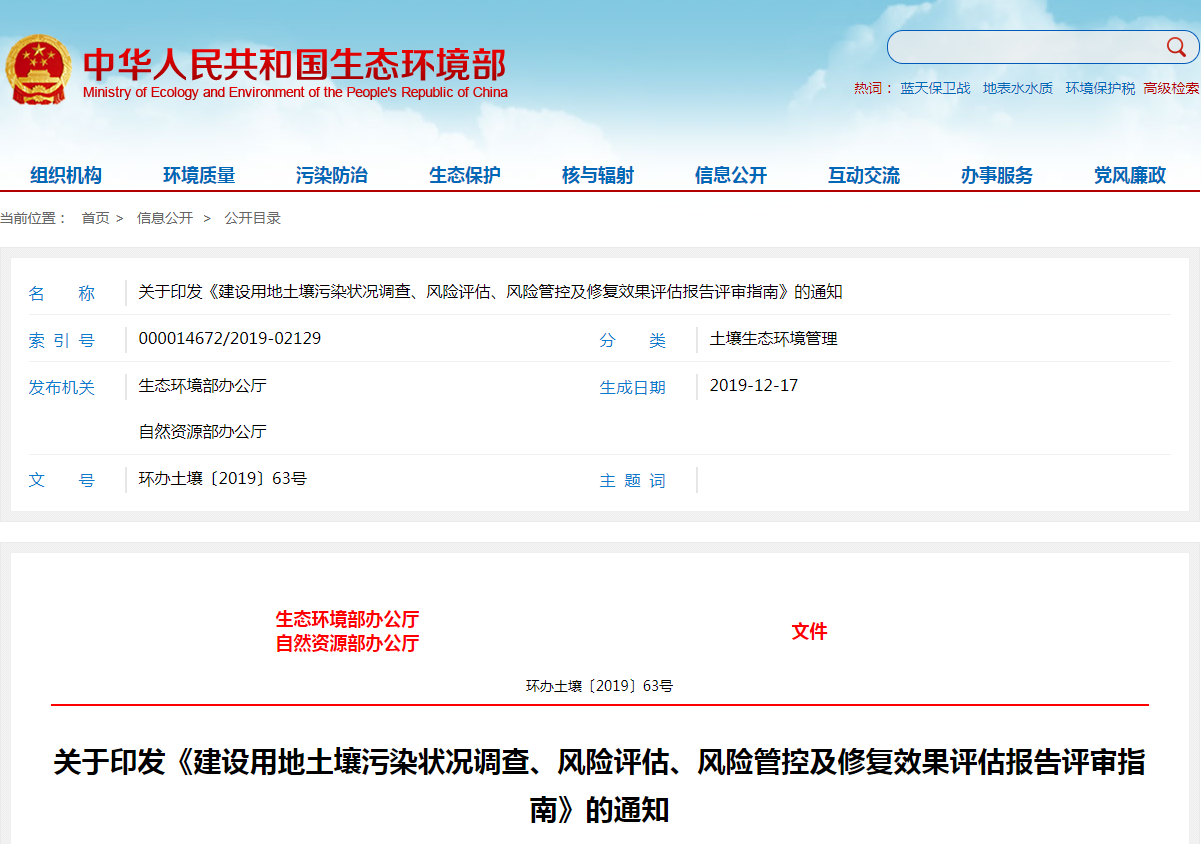The height and width of the screenshot is (844, 1201).
Task: Open the 互动交流 navigation item
Action: coord(864,175)
